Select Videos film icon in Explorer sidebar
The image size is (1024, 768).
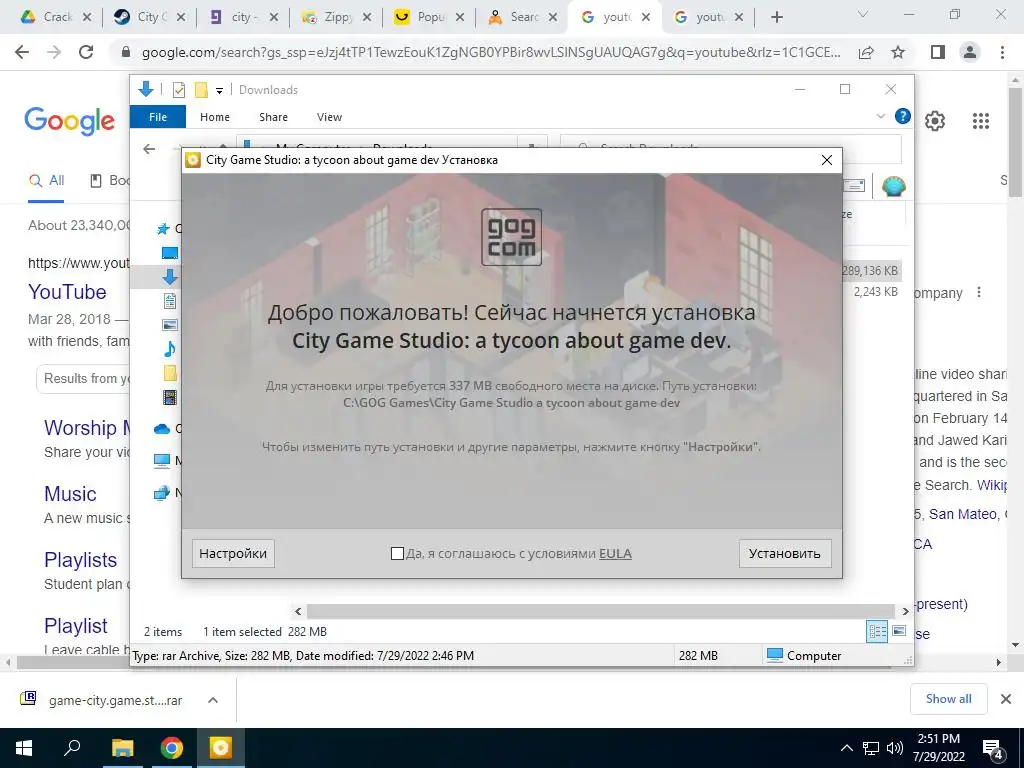(170, 397)
